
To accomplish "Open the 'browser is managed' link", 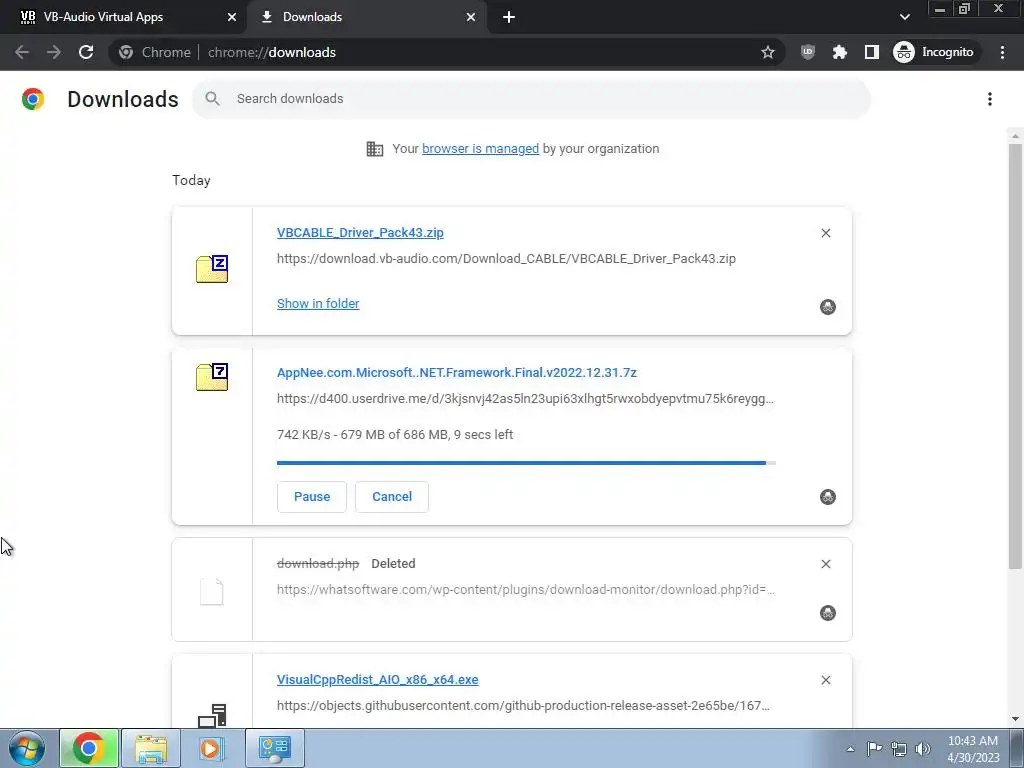I will 481,149.
